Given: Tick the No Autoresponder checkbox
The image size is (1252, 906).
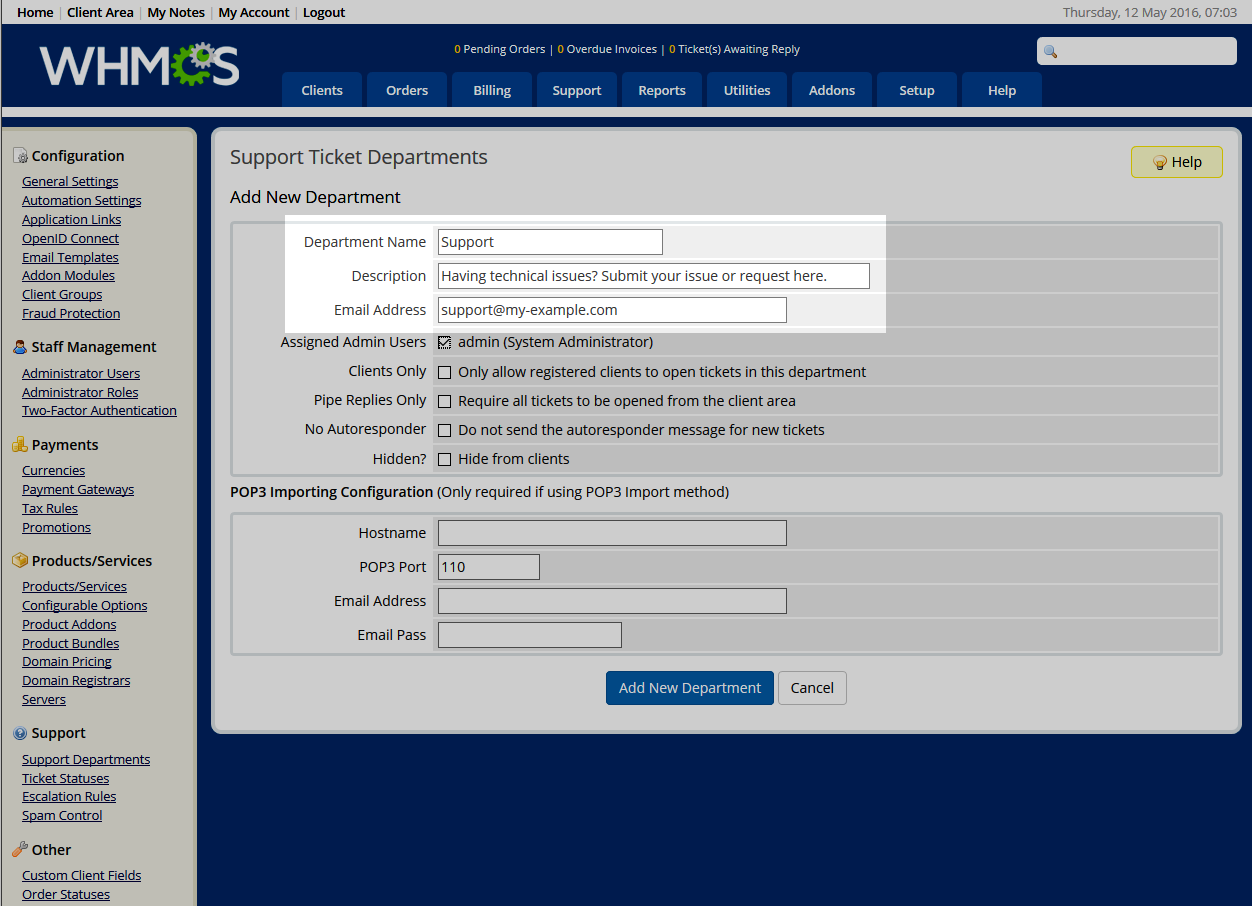Looking at the screenshot, I should tap(445, 431).
